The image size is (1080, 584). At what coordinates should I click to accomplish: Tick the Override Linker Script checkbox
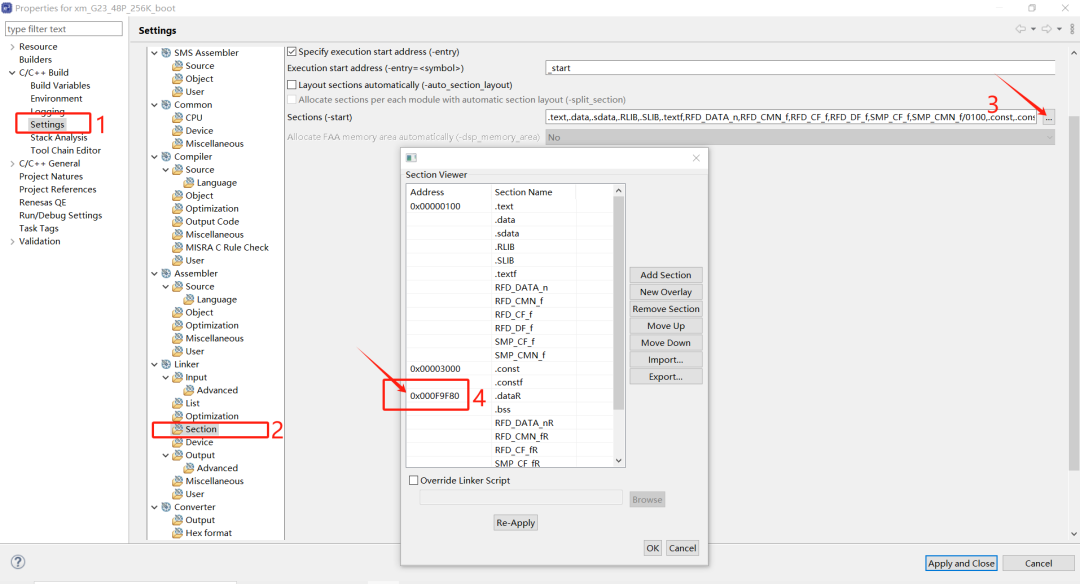coord(413,481)
